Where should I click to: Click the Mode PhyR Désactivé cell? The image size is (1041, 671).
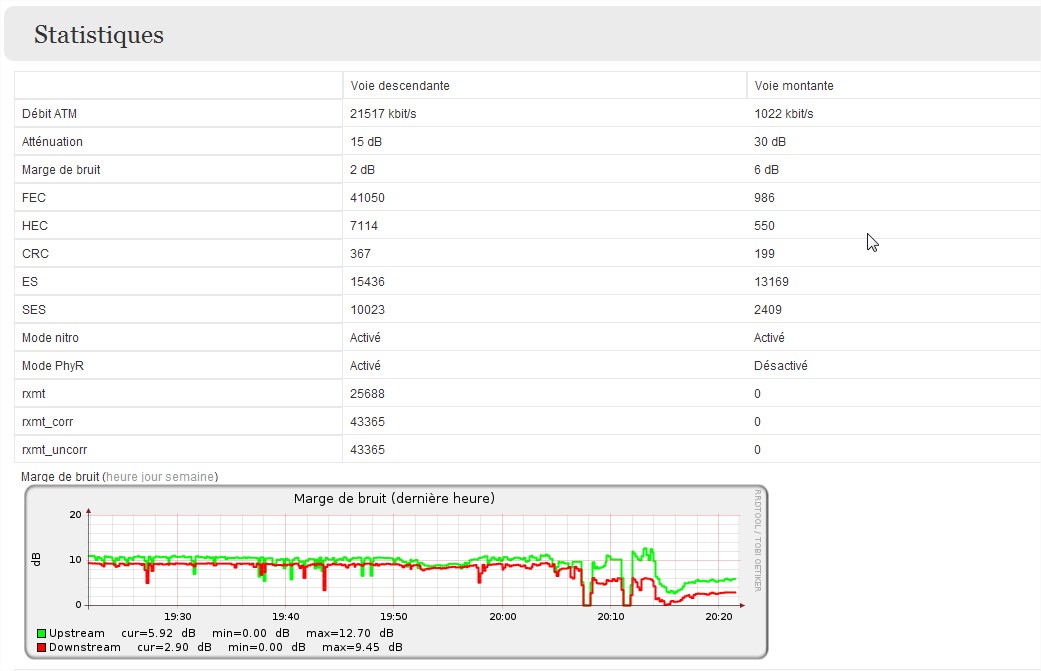(x=782, y=365)
